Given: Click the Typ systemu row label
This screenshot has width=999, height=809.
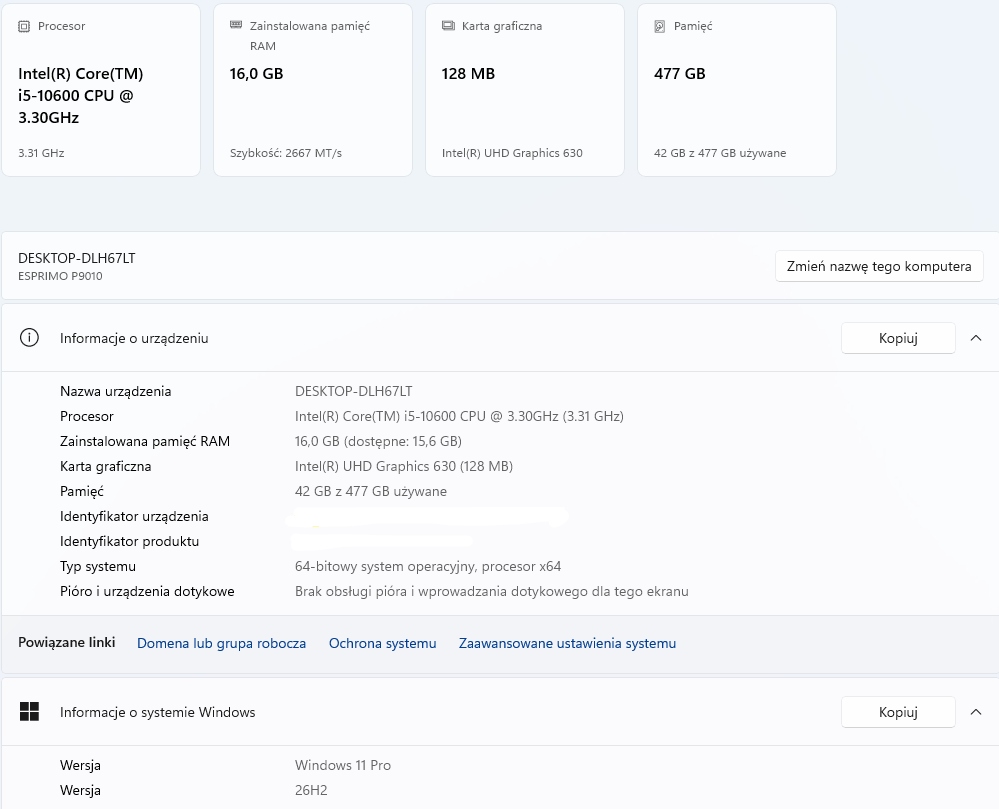Looking at the screenshot, I should (x=97, y=566).
